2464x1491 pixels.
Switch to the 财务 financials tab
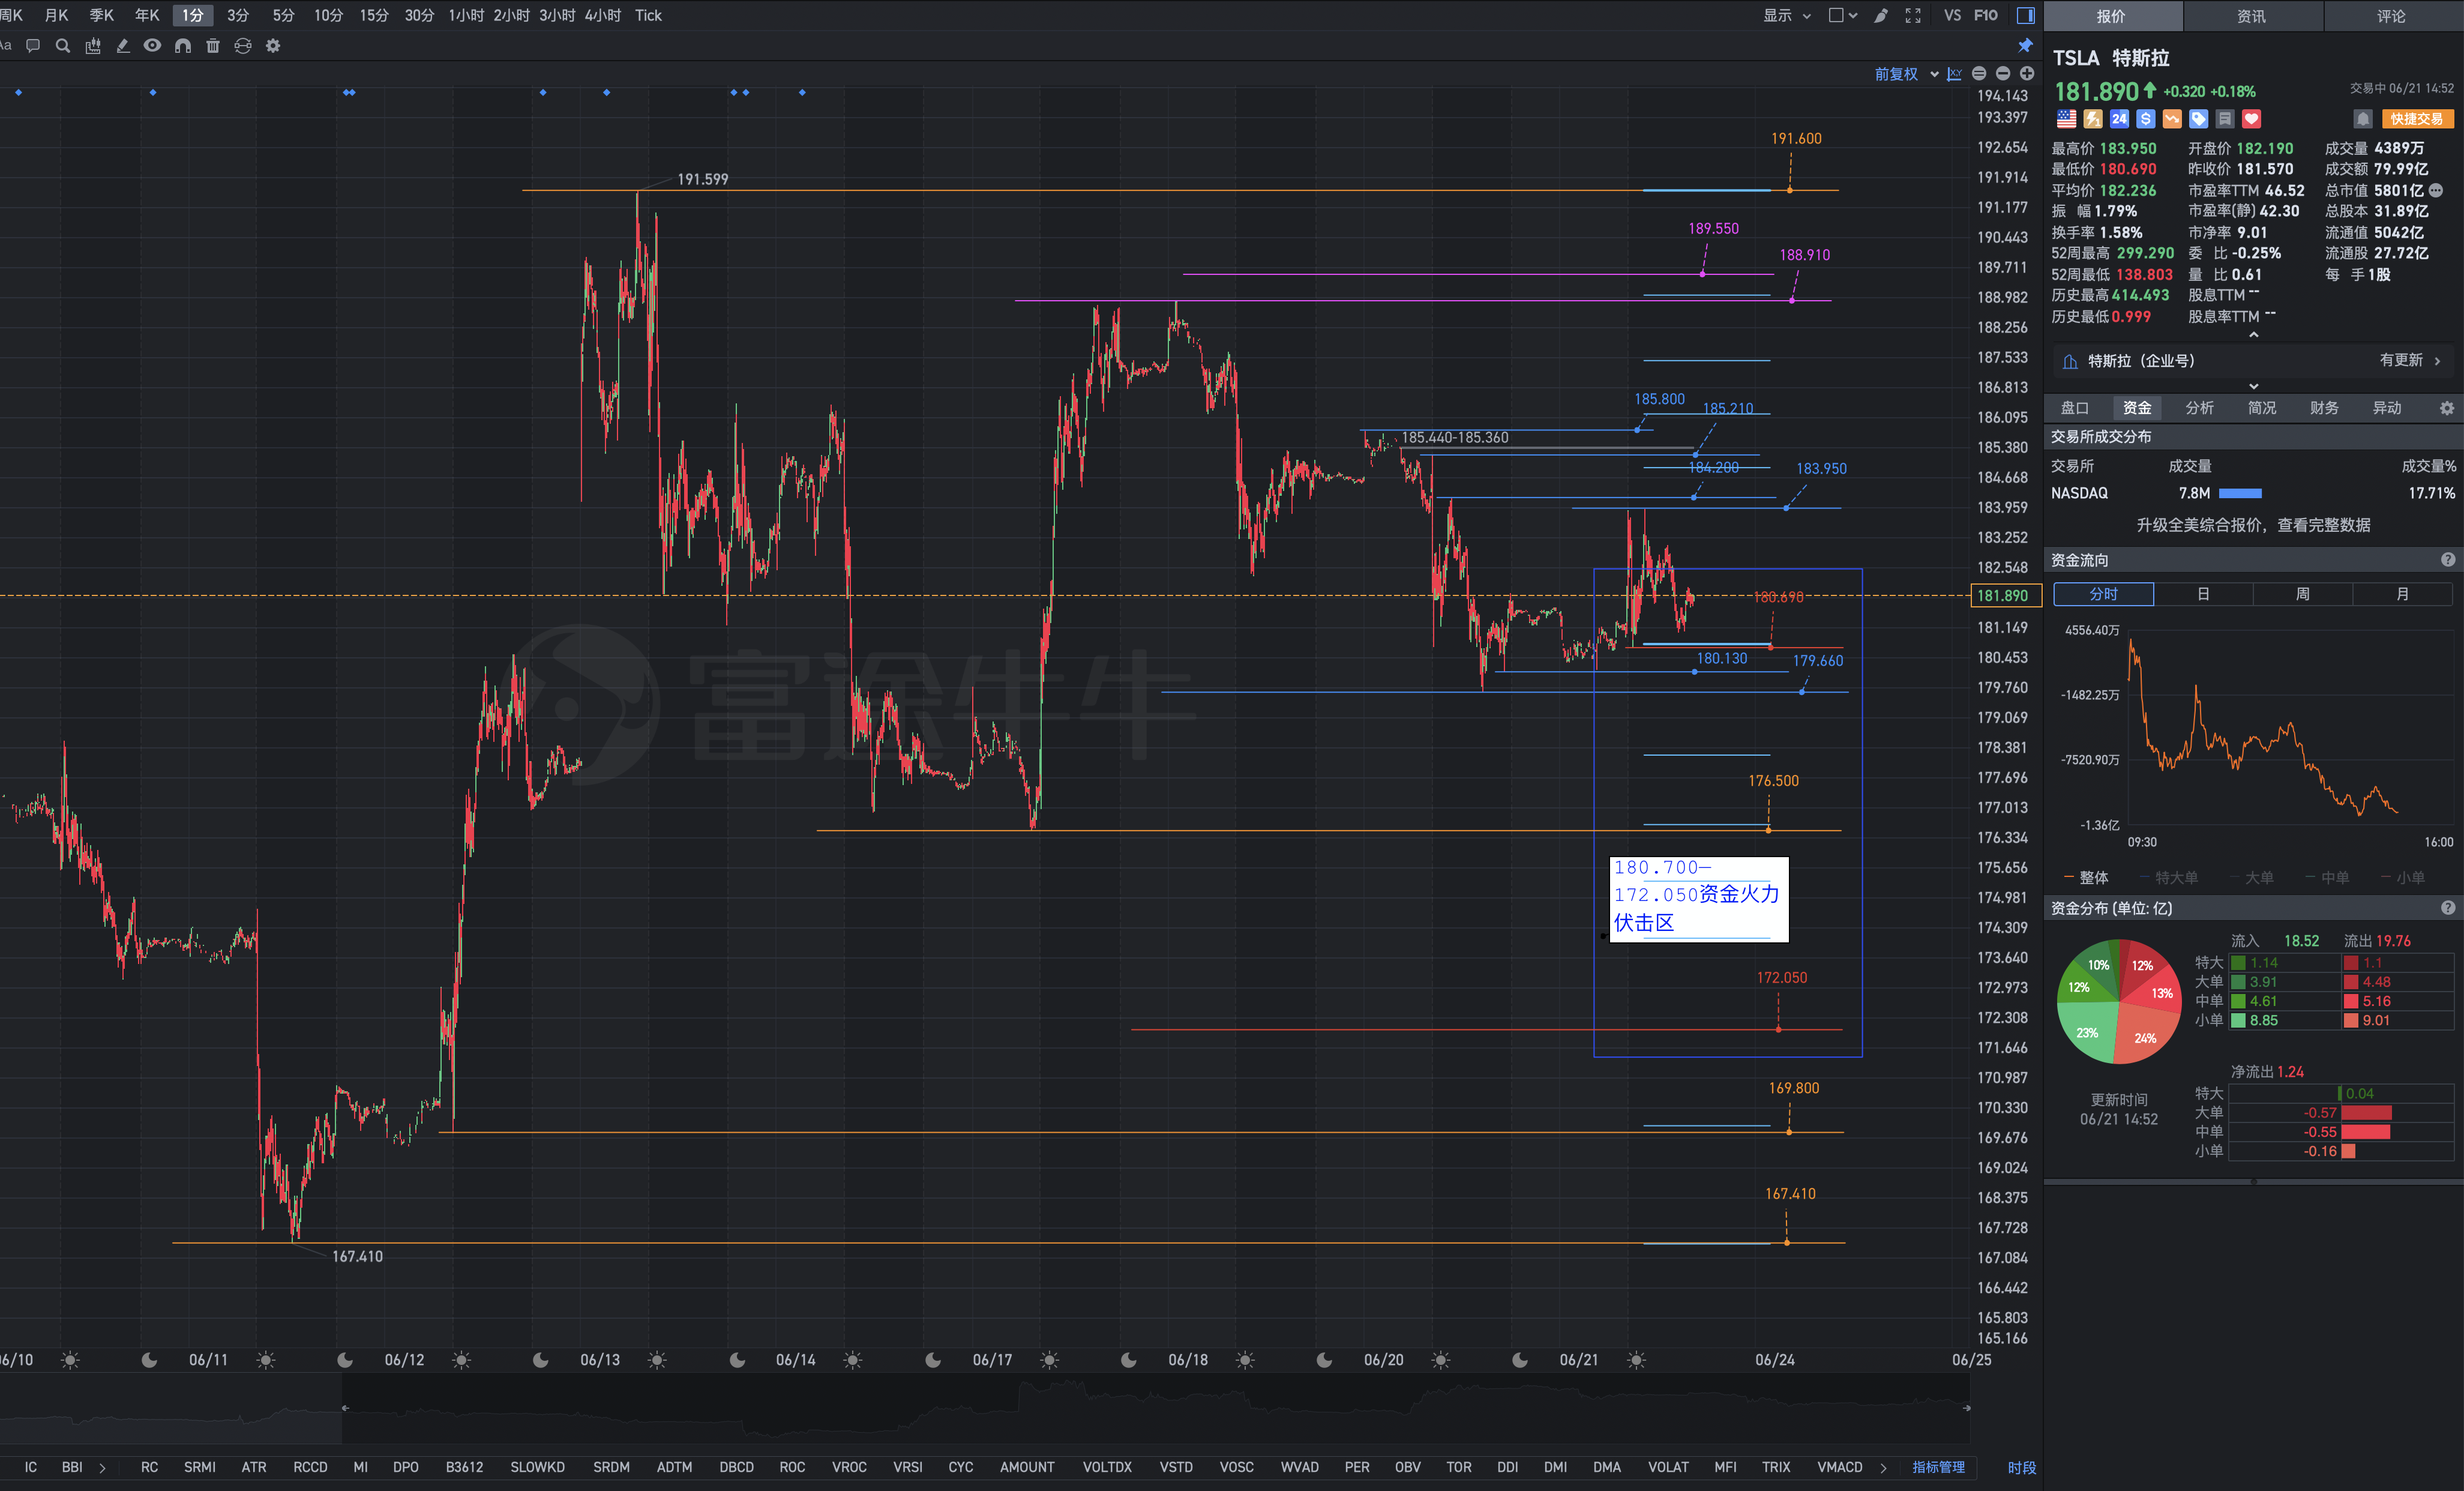[x=2325, y=408]
